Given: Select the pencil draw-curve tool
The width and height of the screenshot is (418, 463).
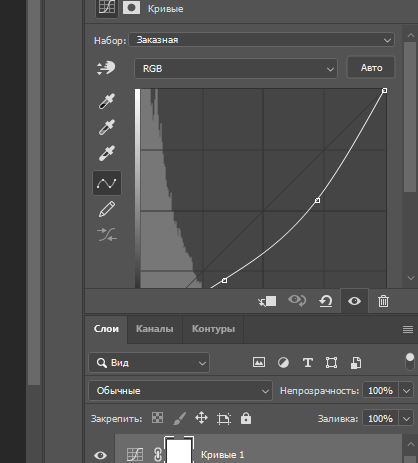Looking at the screenshot, I should (x=107, y=209).
